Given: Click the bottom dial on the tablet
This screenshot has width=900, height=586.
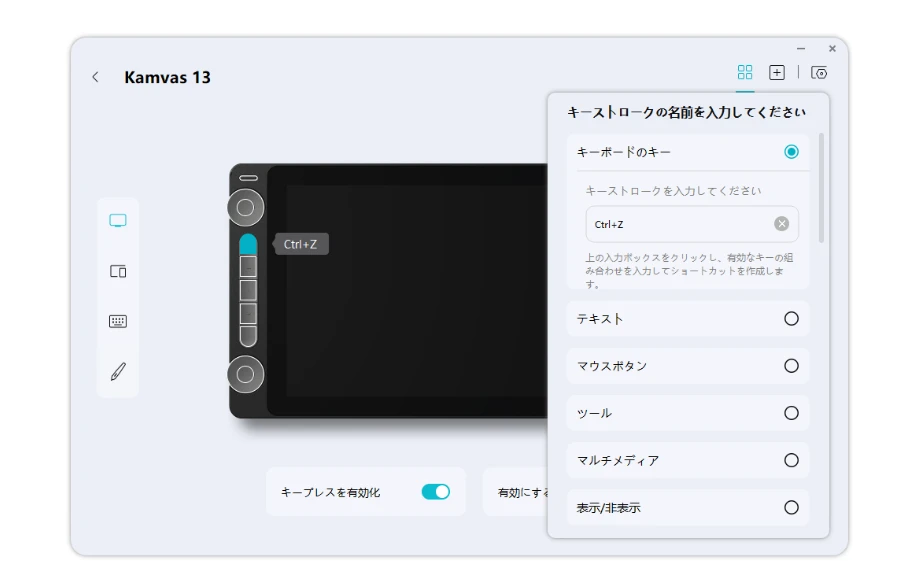Looking at the screenshot, I should pos(245,374).
